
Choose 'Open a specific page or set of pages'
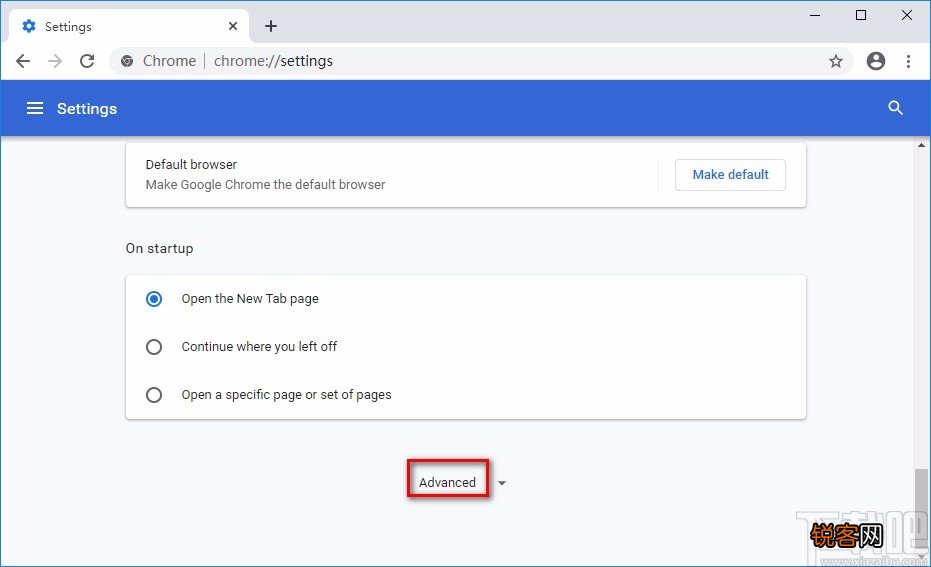click(x=154, y=395)
